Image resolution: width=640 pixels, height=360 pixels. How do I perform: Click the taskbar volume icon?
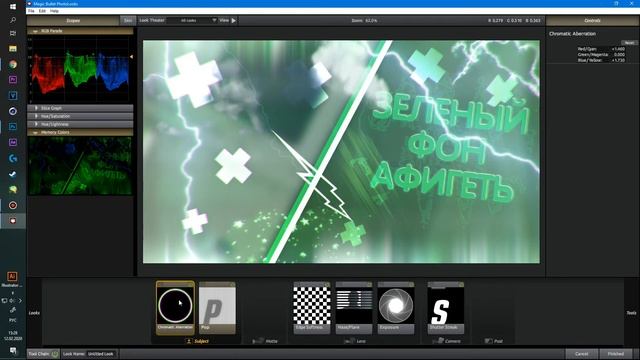click(12, 301)
